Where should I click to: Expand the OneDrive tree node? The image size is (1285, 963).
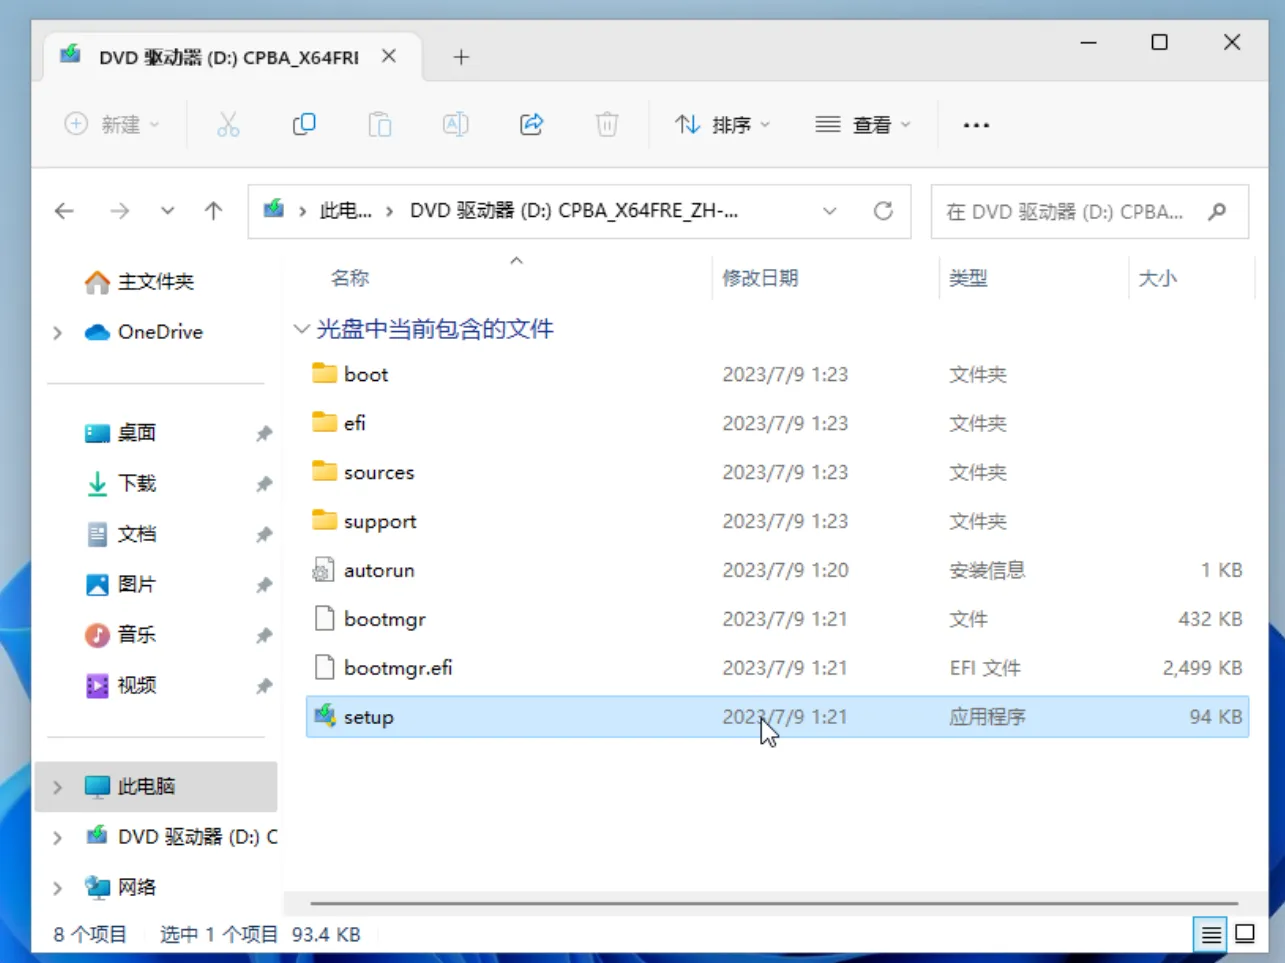[57, 332]
